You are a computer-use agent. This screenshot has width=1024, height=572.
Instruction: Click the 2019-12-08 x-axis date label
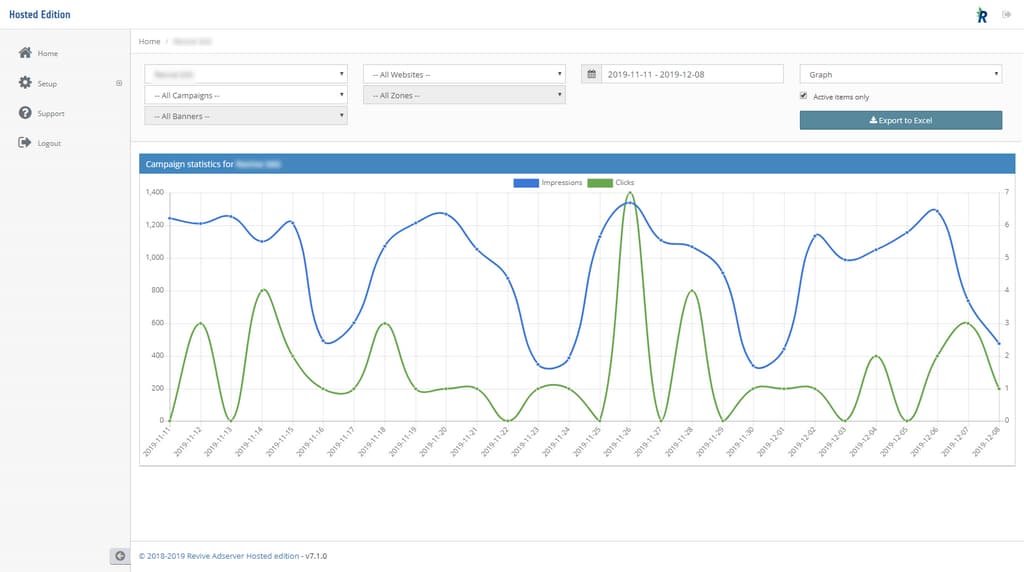[x=986, y=441]
